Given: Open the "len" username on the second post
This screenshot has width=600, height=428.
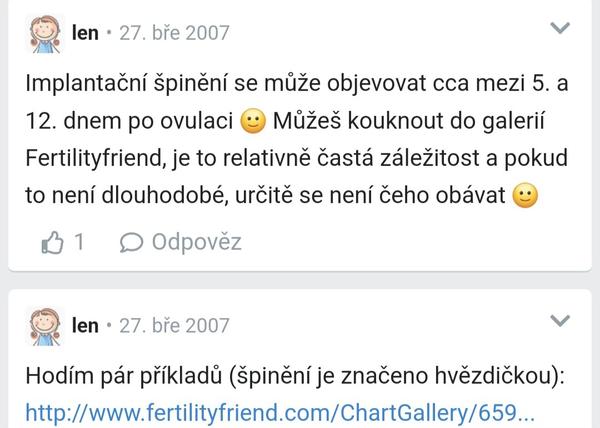Looking at the screenshot, I should (x=86, y=326).
